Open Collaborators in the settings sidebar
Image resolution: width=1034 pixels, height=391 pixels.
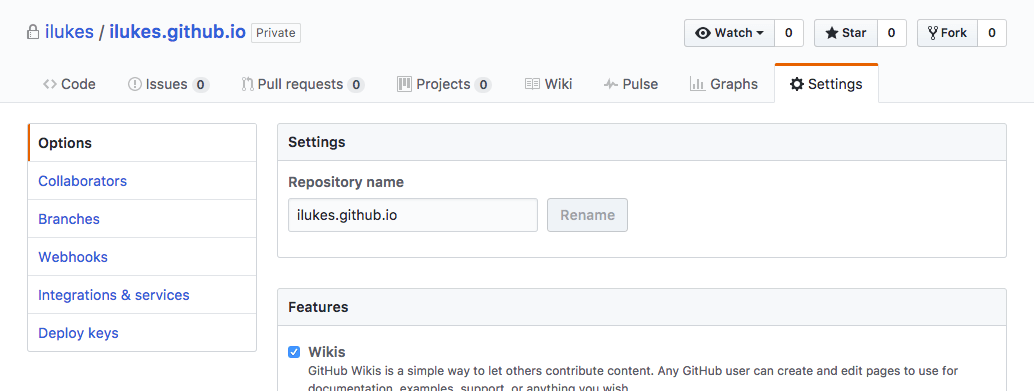pos(142,181)
